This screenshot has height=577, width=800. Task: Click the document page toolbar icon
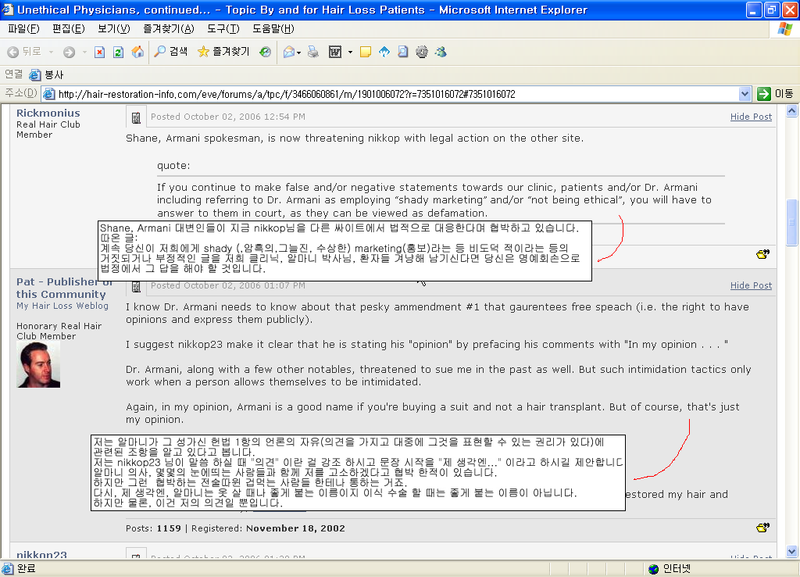(x=403, y=52)
